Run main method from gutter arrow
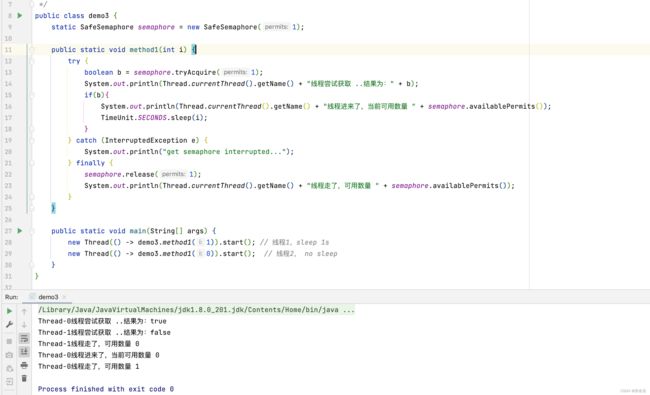650x395 pixels. tap(19, 231)
